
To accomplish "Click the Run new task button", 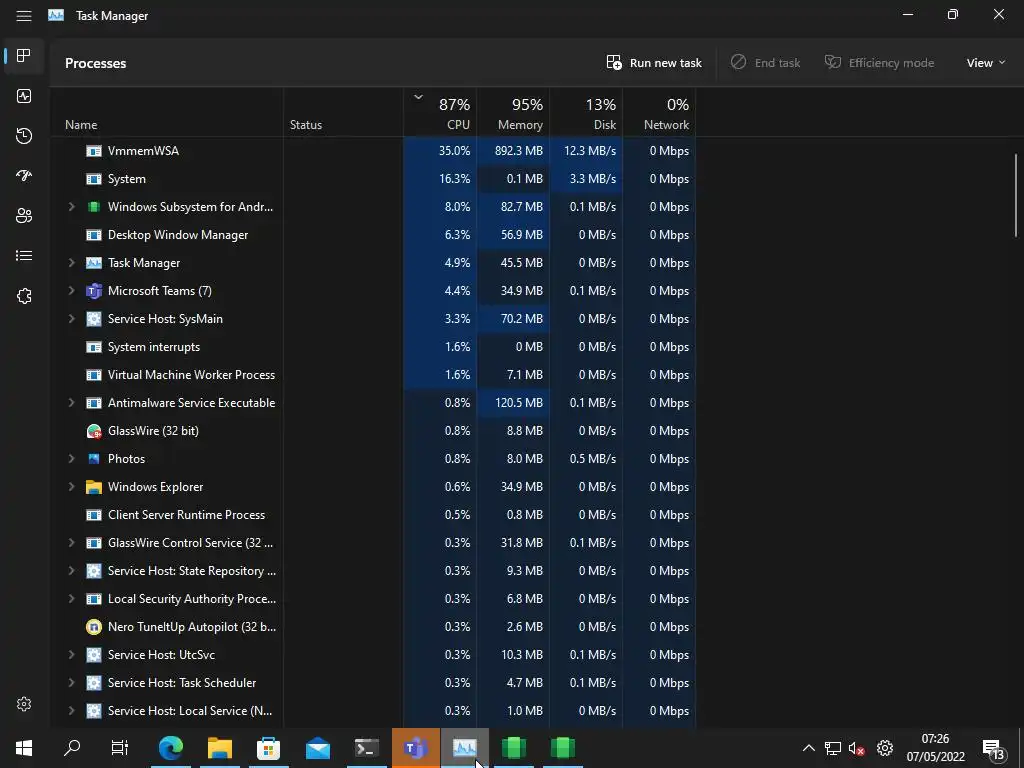I will pos(654,63).
